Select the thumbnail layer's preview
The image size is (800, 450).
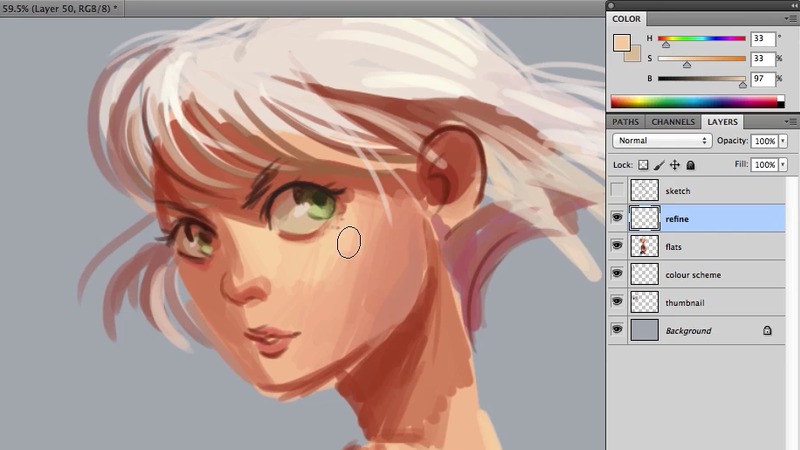(644, 302)
